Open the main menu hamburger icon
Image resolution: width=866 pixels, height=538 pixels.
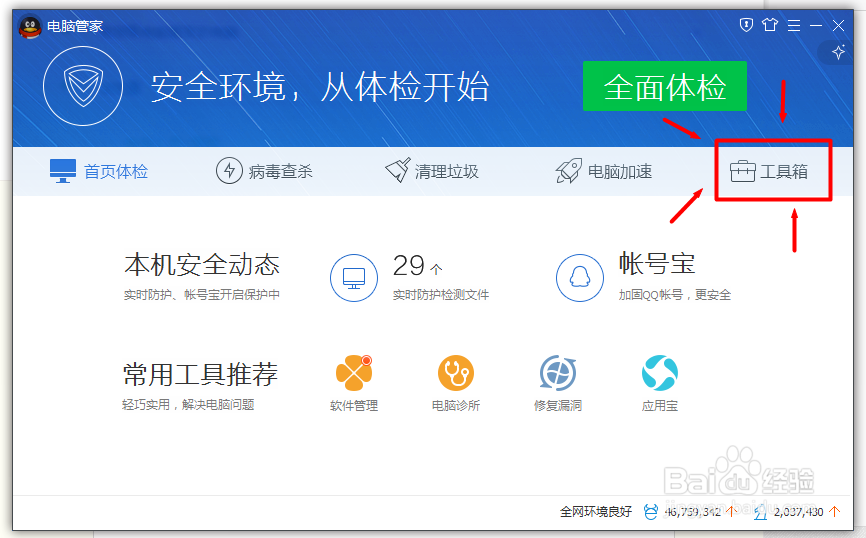click(x=794, y=25)
